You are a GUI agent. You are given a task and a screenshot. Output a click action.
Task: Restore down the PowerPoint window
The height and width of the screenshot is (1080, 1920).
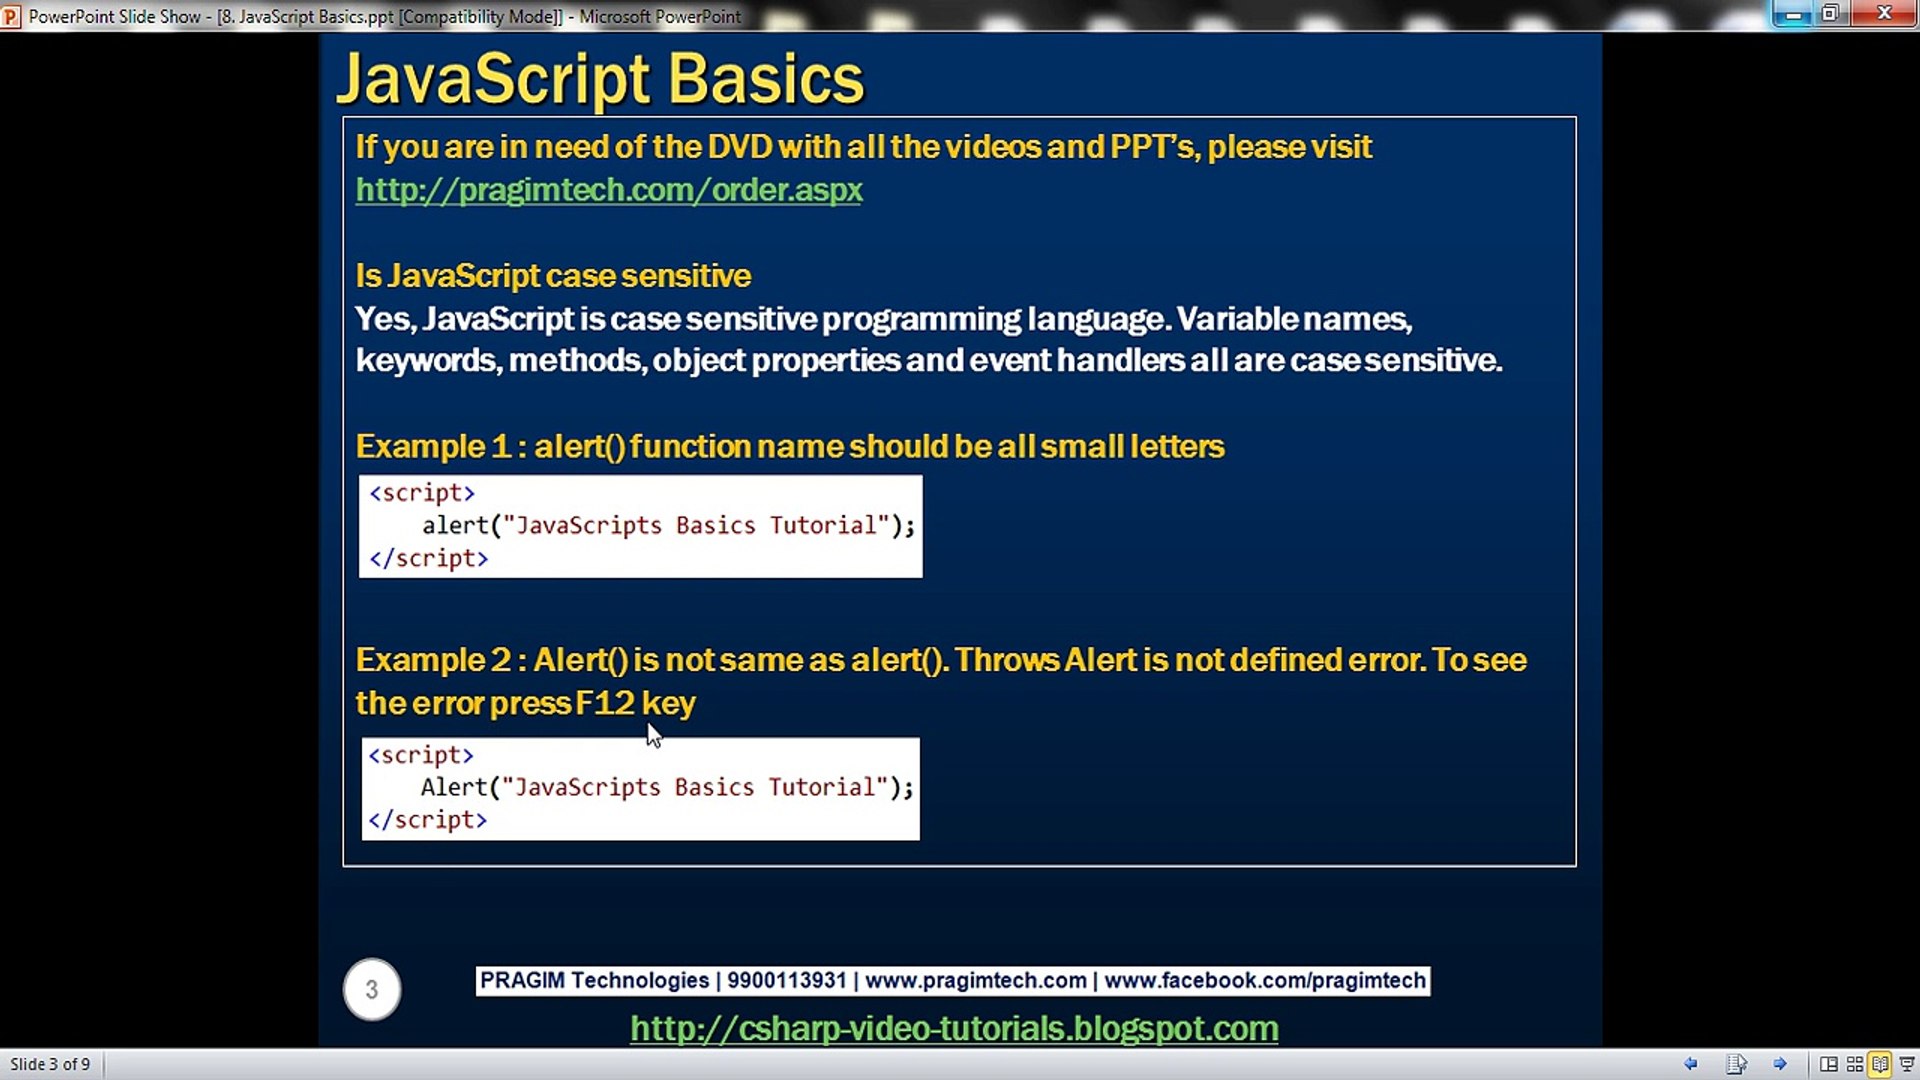[x=1830, y=14]
